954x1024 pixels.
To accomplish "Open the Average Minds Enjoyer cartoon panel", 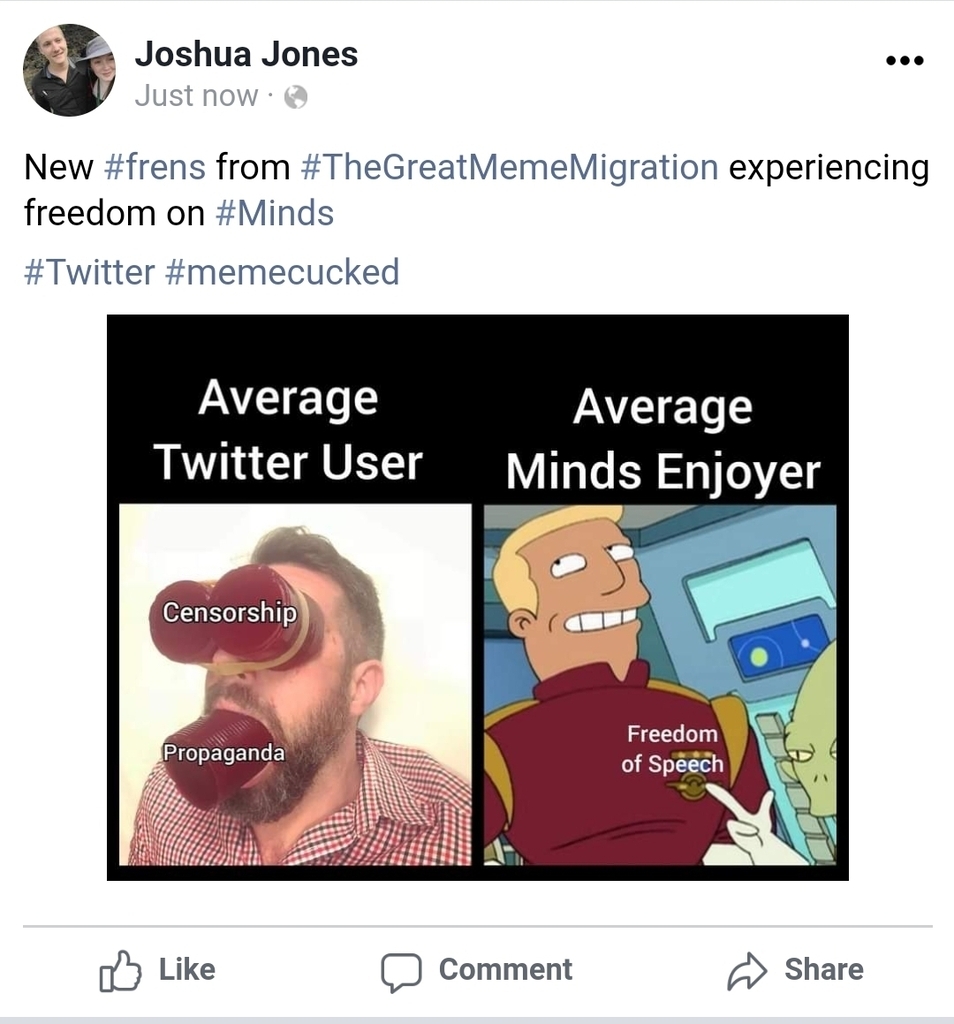I will click(x=660, y=685).
